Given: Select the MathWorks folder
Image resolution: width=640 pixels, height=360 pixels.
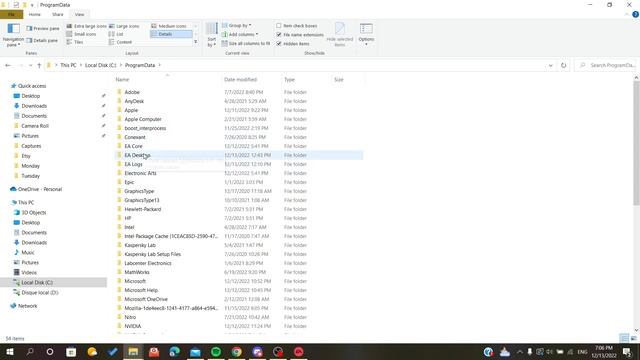Looking at the screenshot, I should [137, 272].
